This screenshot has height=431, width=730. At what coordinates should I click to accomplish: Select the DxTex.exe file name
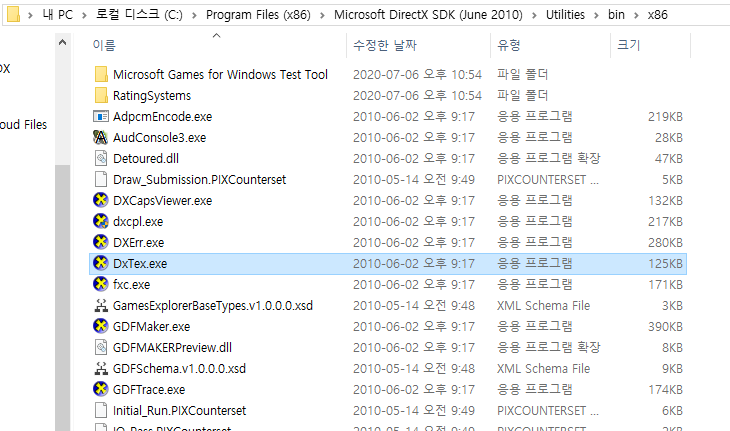coord(140,263)
